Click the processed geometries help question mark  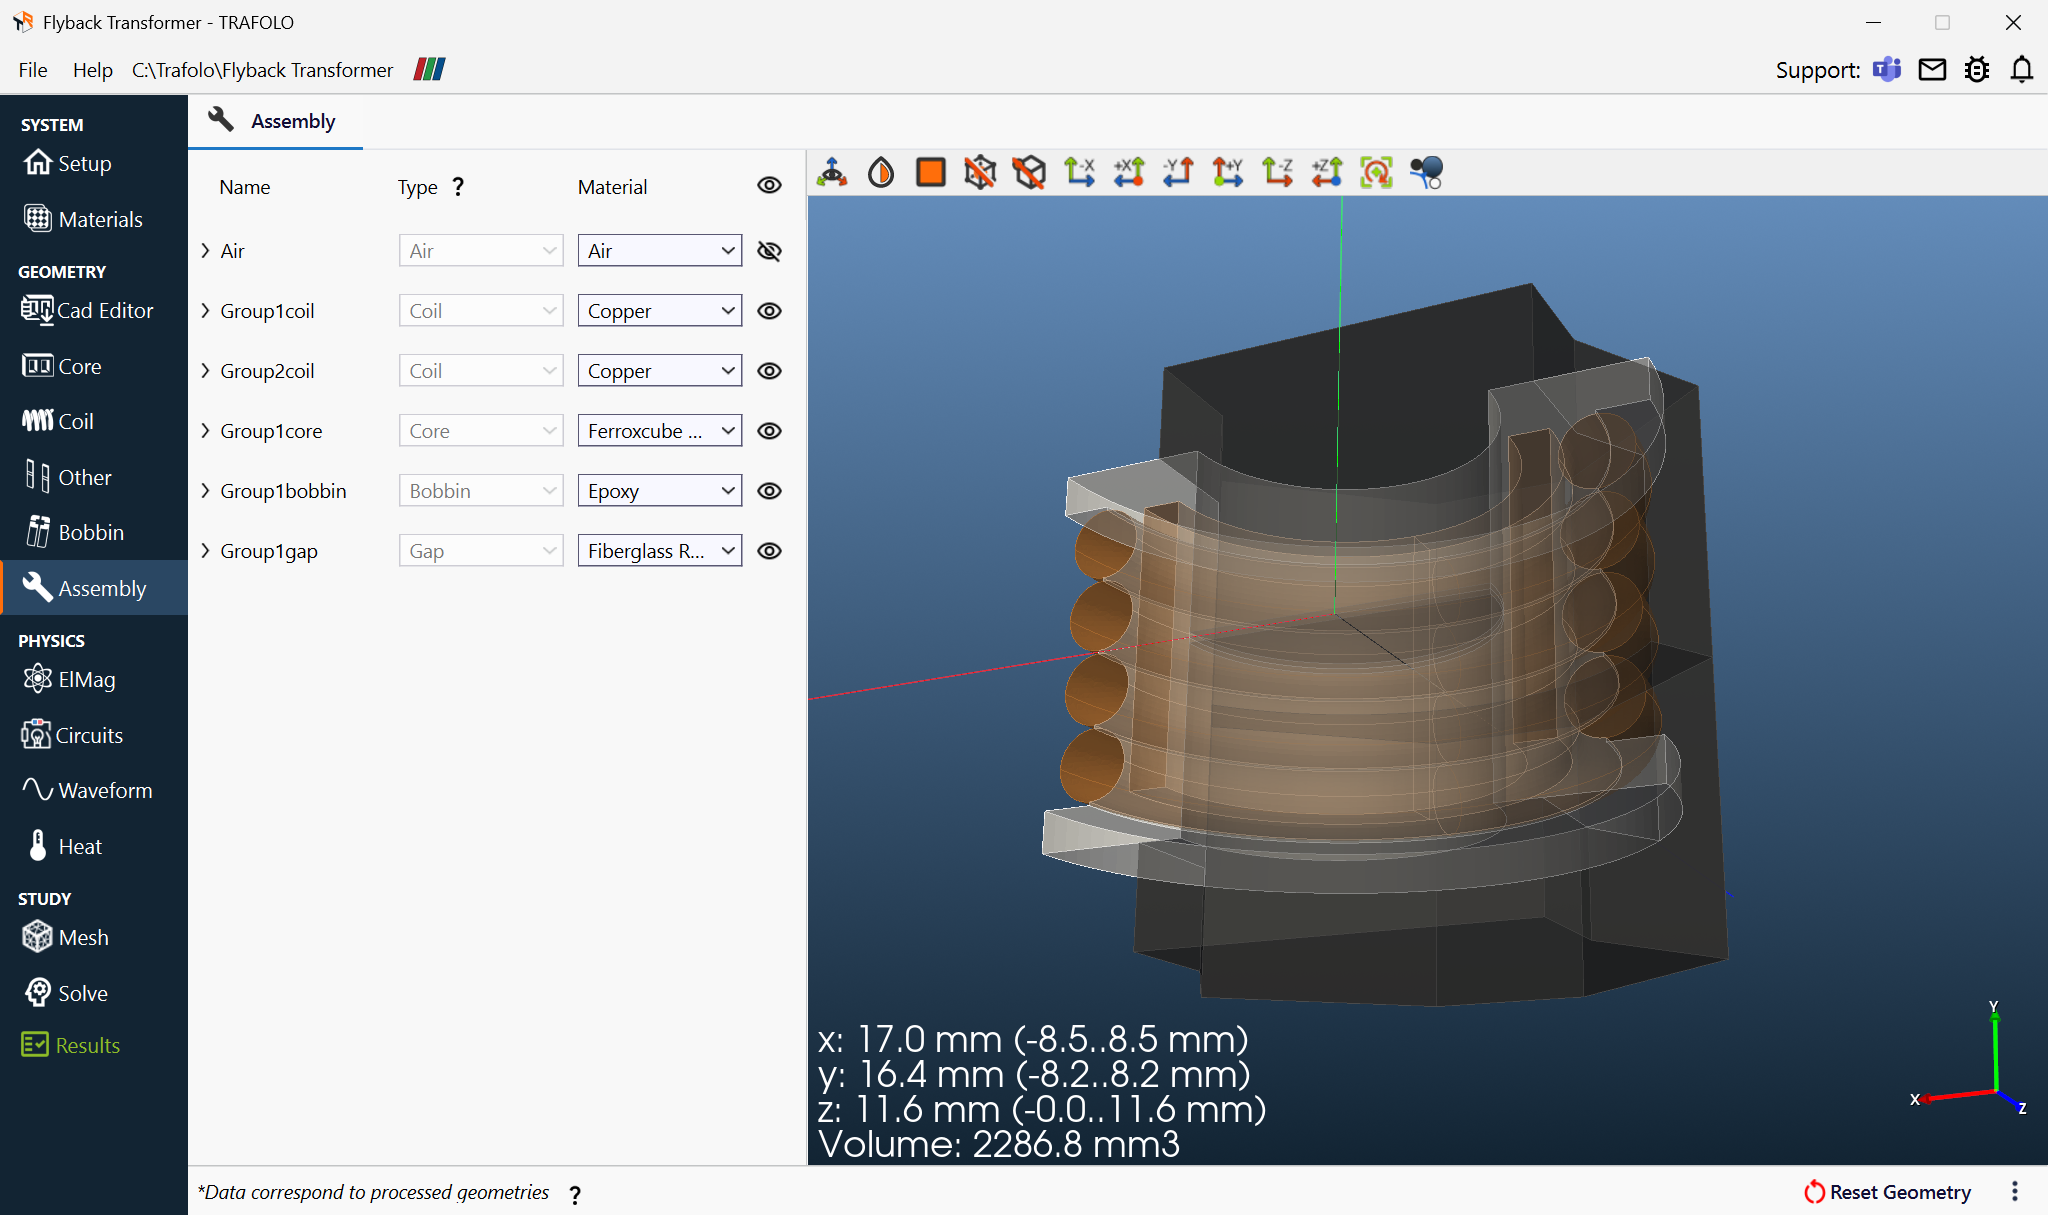[575, 1194]
